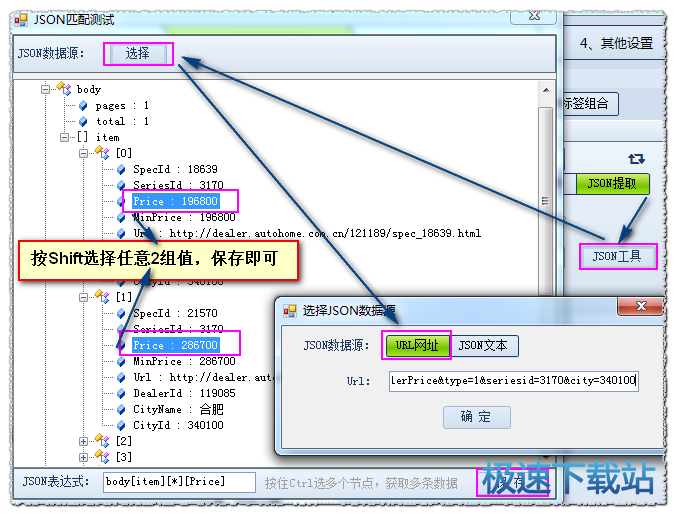Open the JSON工具 button
The width and height of the screenshot is (676, 515).
(x=618, y=256)
